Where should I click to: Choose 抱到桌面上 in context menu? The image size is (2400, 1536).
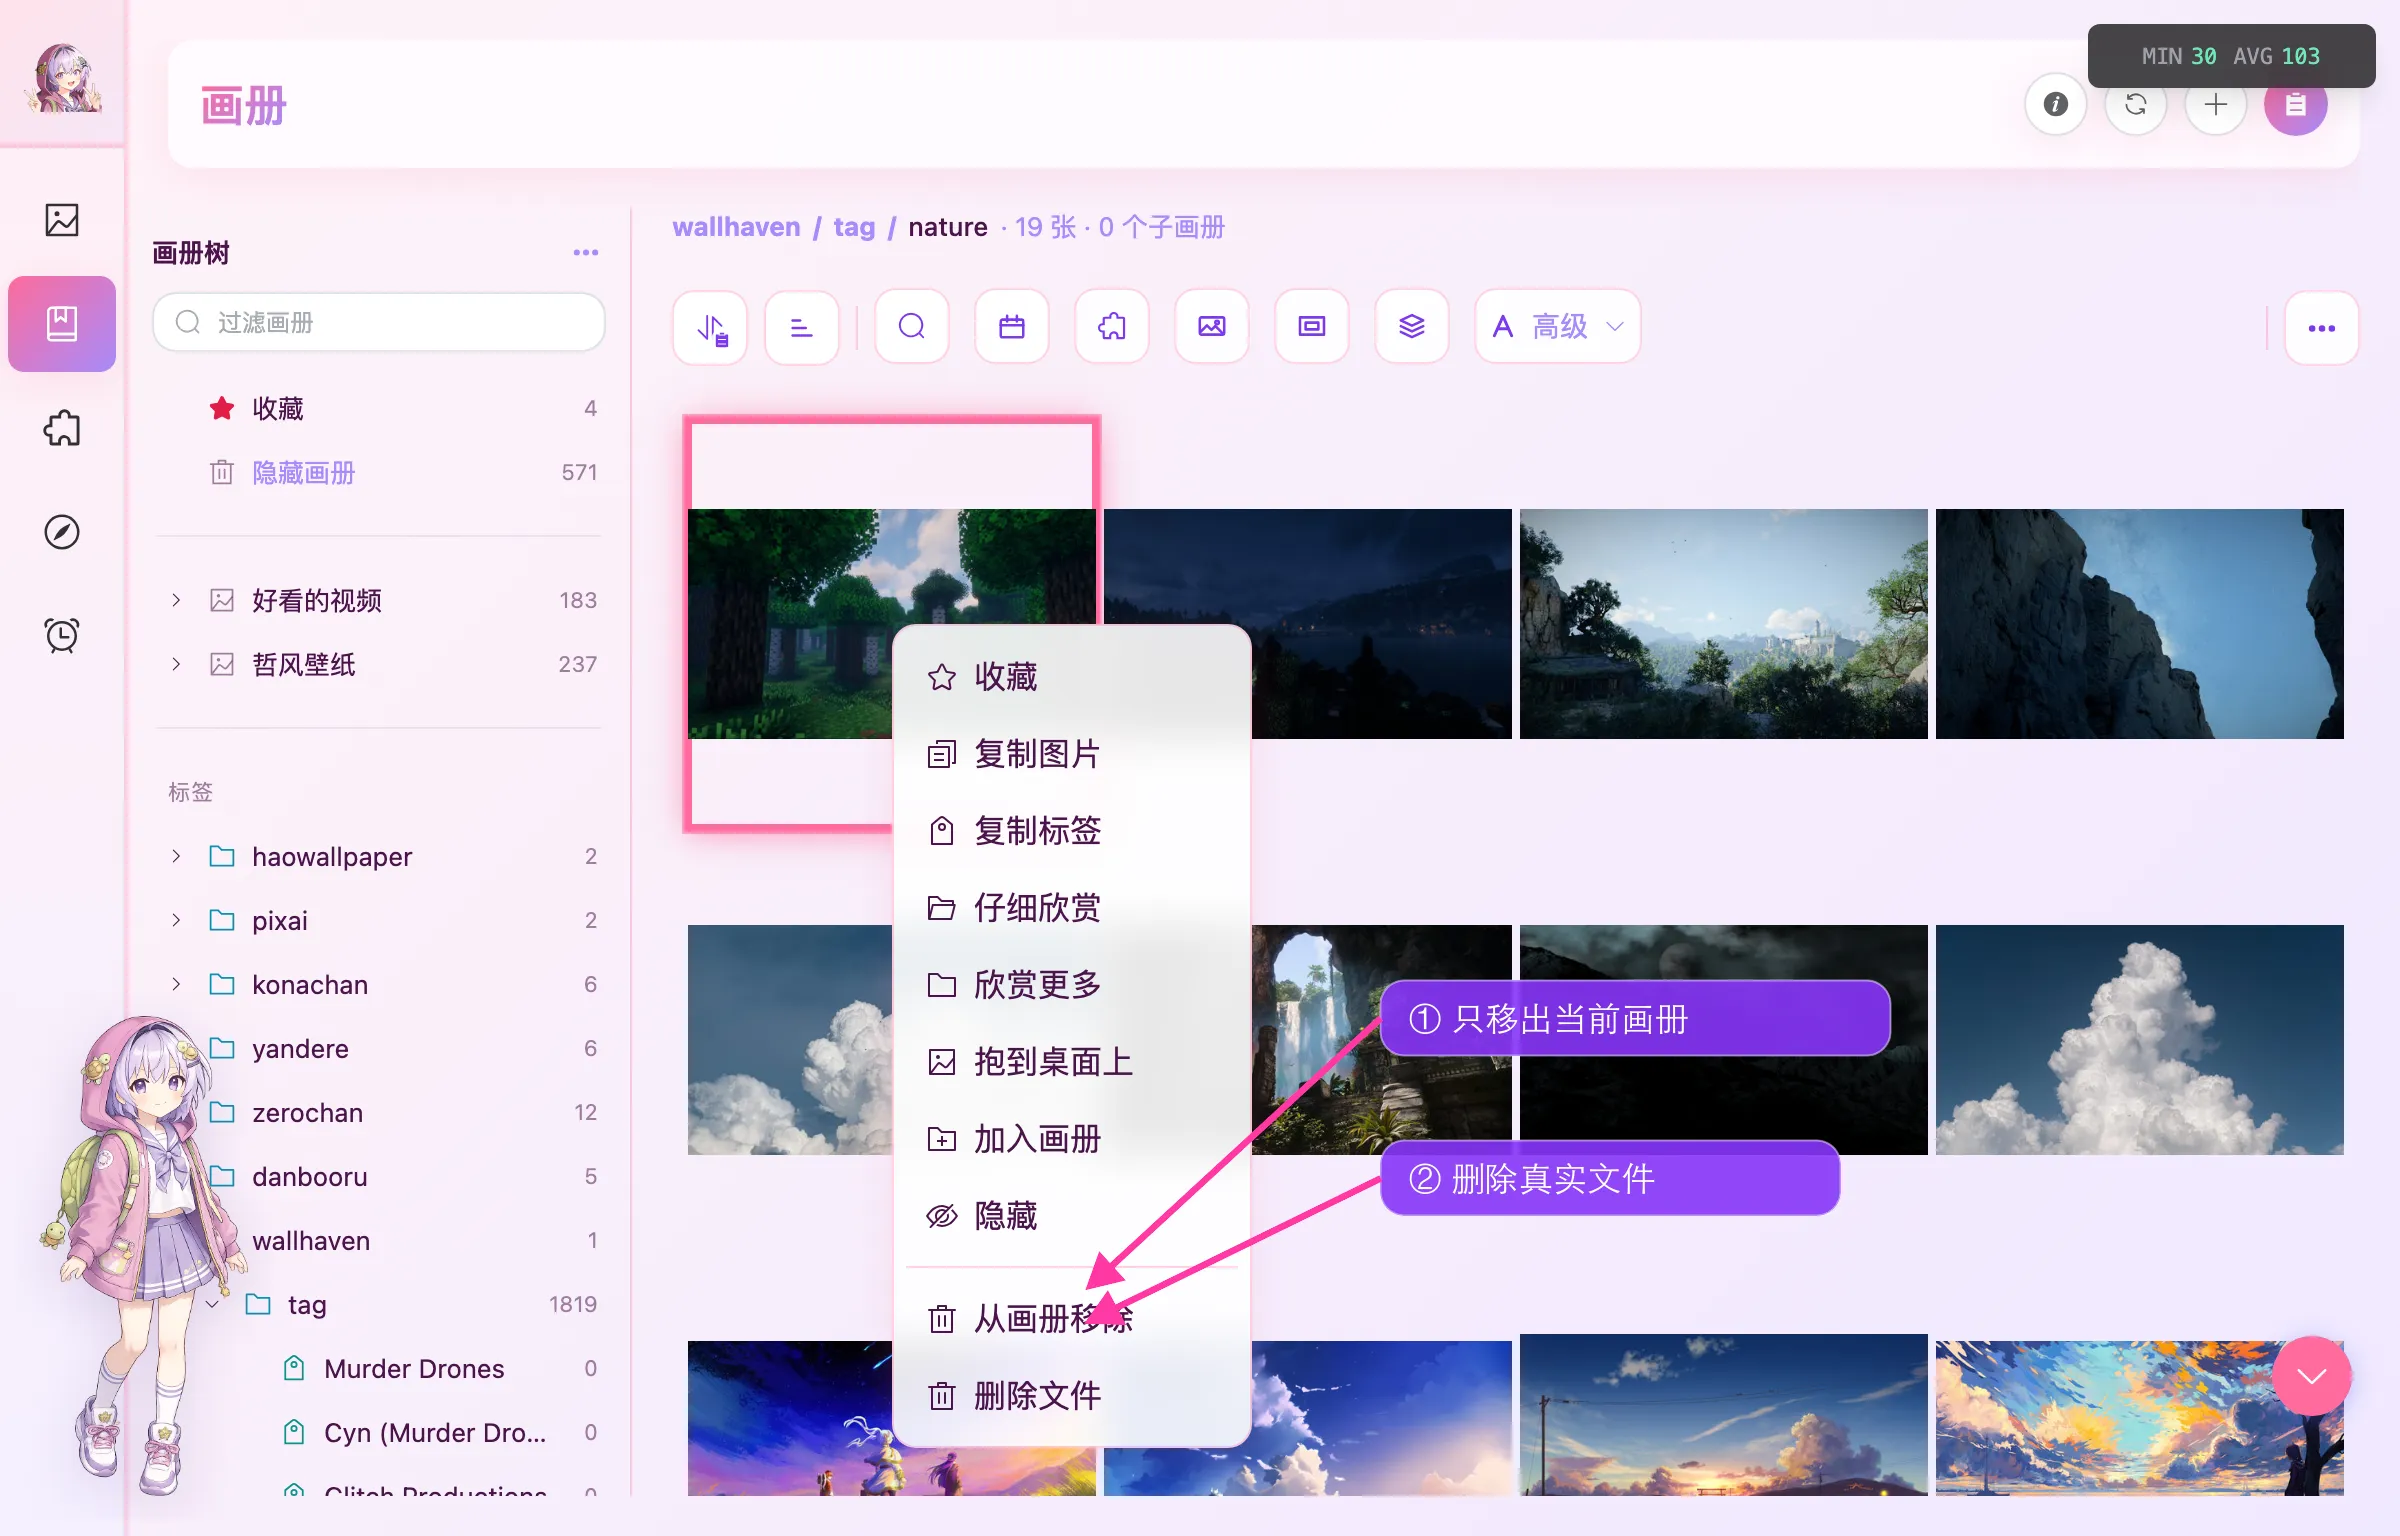[1072, 1062]
